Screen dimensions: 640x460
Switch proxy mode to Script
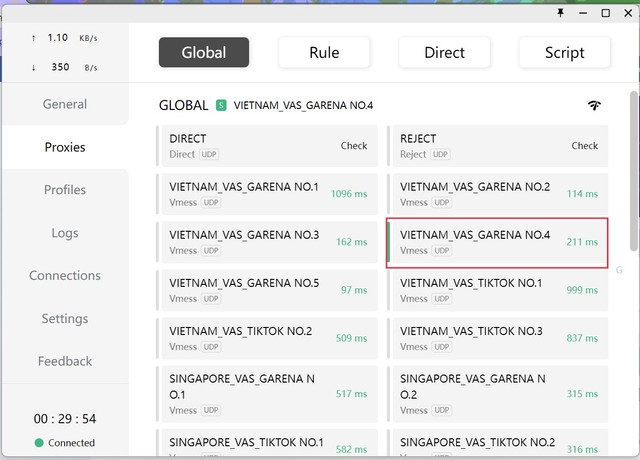click(x=564, y=52)
